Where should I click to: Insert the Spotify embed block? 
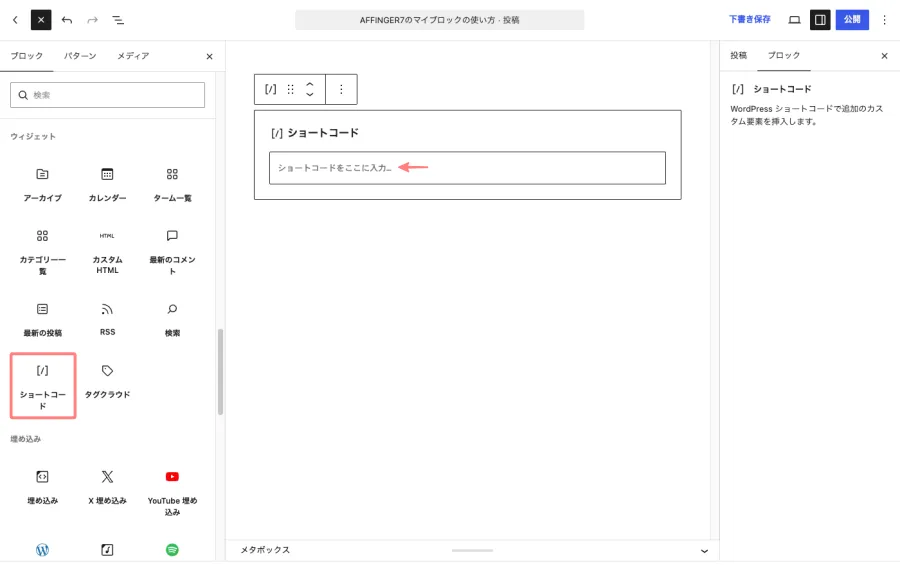[172, 549]
